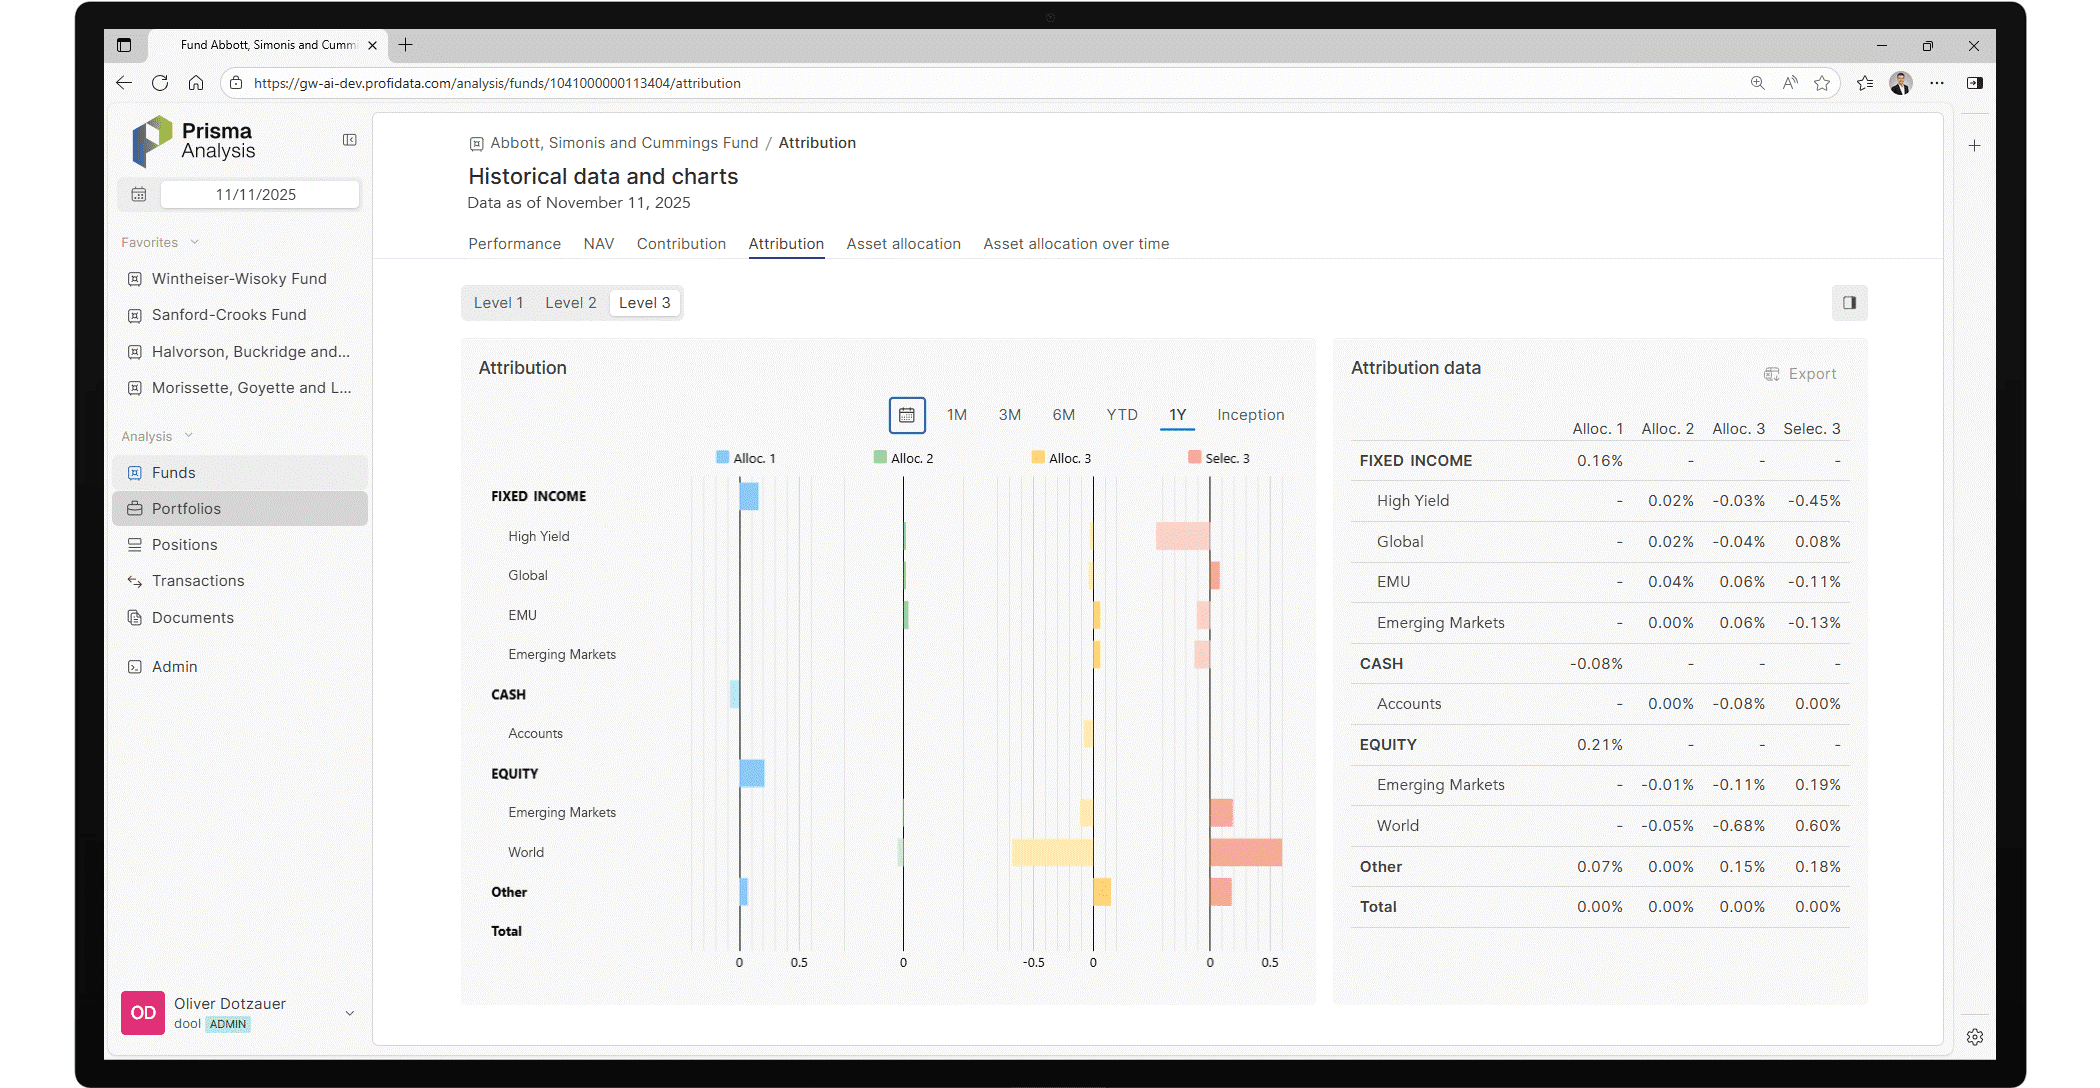Open Portfolios from the sidebar
Screen dimensions: 2100x1088
pyautogui.click(x=186, y=508)
